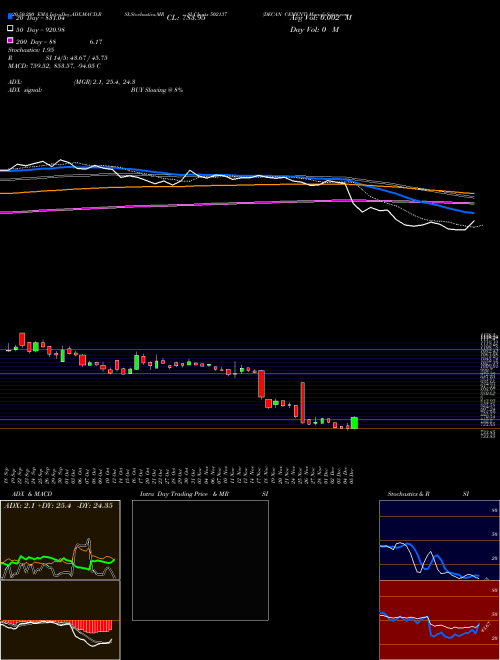Click the MACD values line in the header

coord(54,66)
